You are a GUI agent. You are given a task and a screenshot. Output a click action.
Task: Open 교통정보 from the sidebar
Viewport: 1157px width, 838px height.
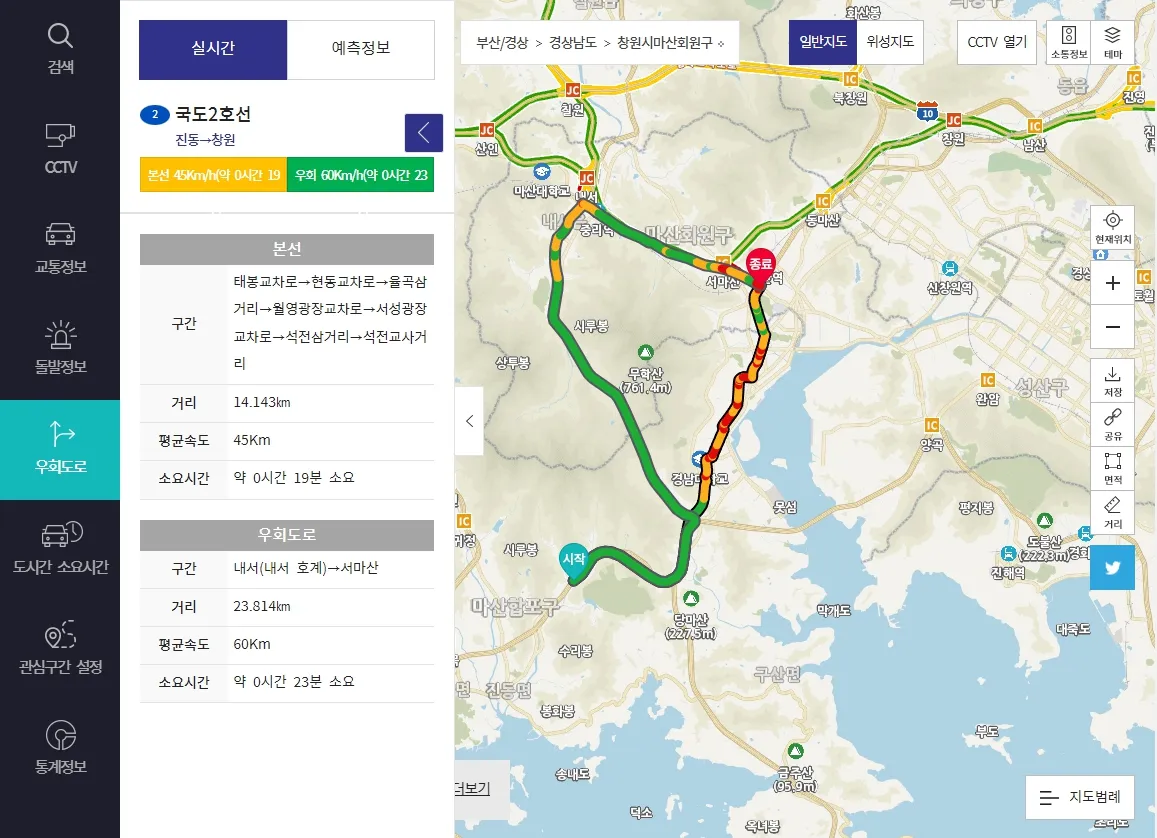tap(59, 247)
